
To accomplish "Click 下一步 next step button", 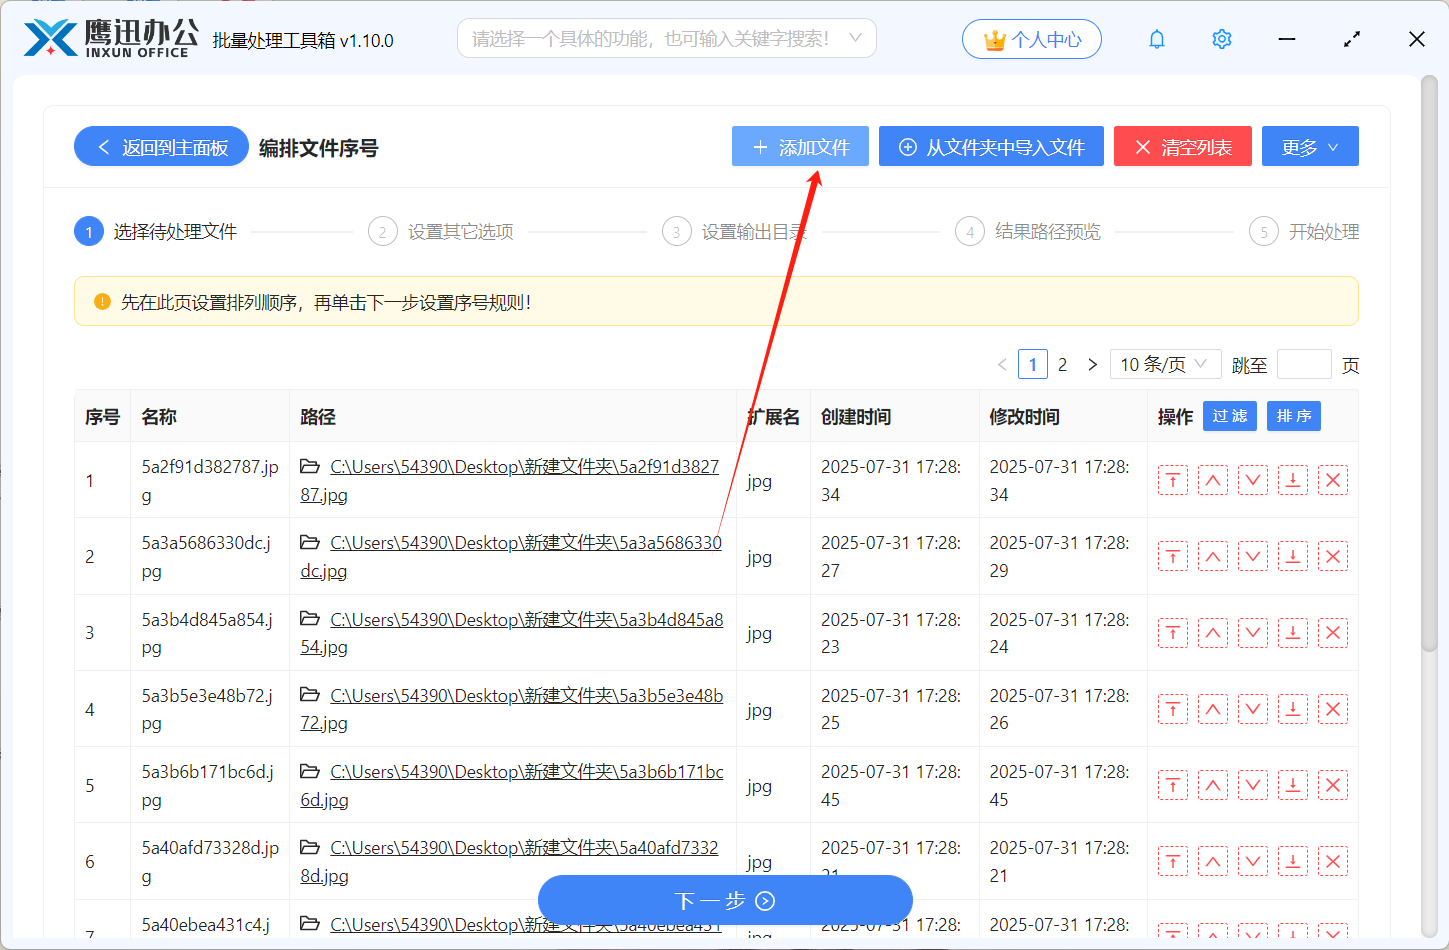I will click(725, 901).
